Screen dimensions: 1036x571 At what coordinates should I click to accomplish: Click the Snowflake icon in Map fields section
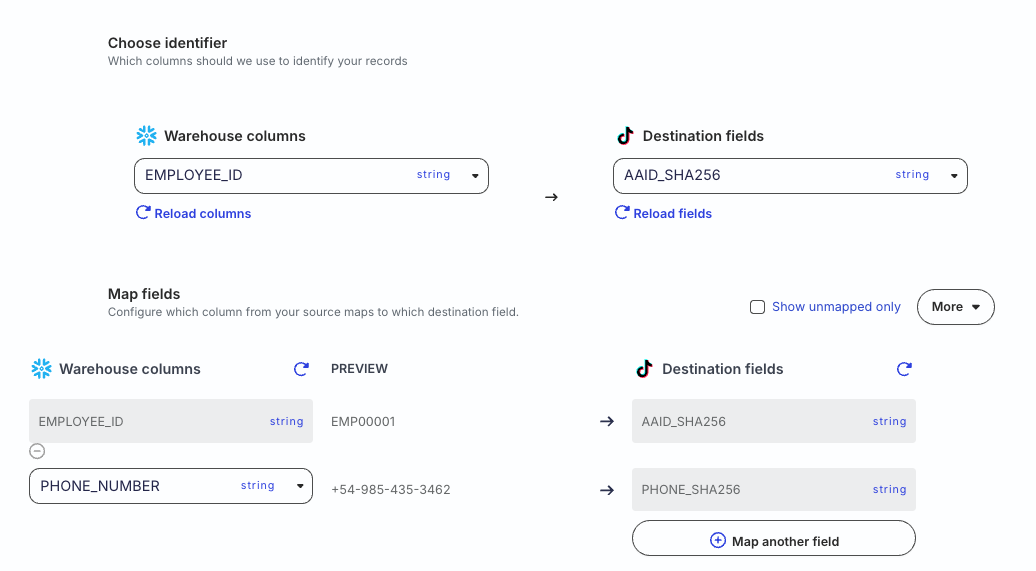click(x=41, y=369)
